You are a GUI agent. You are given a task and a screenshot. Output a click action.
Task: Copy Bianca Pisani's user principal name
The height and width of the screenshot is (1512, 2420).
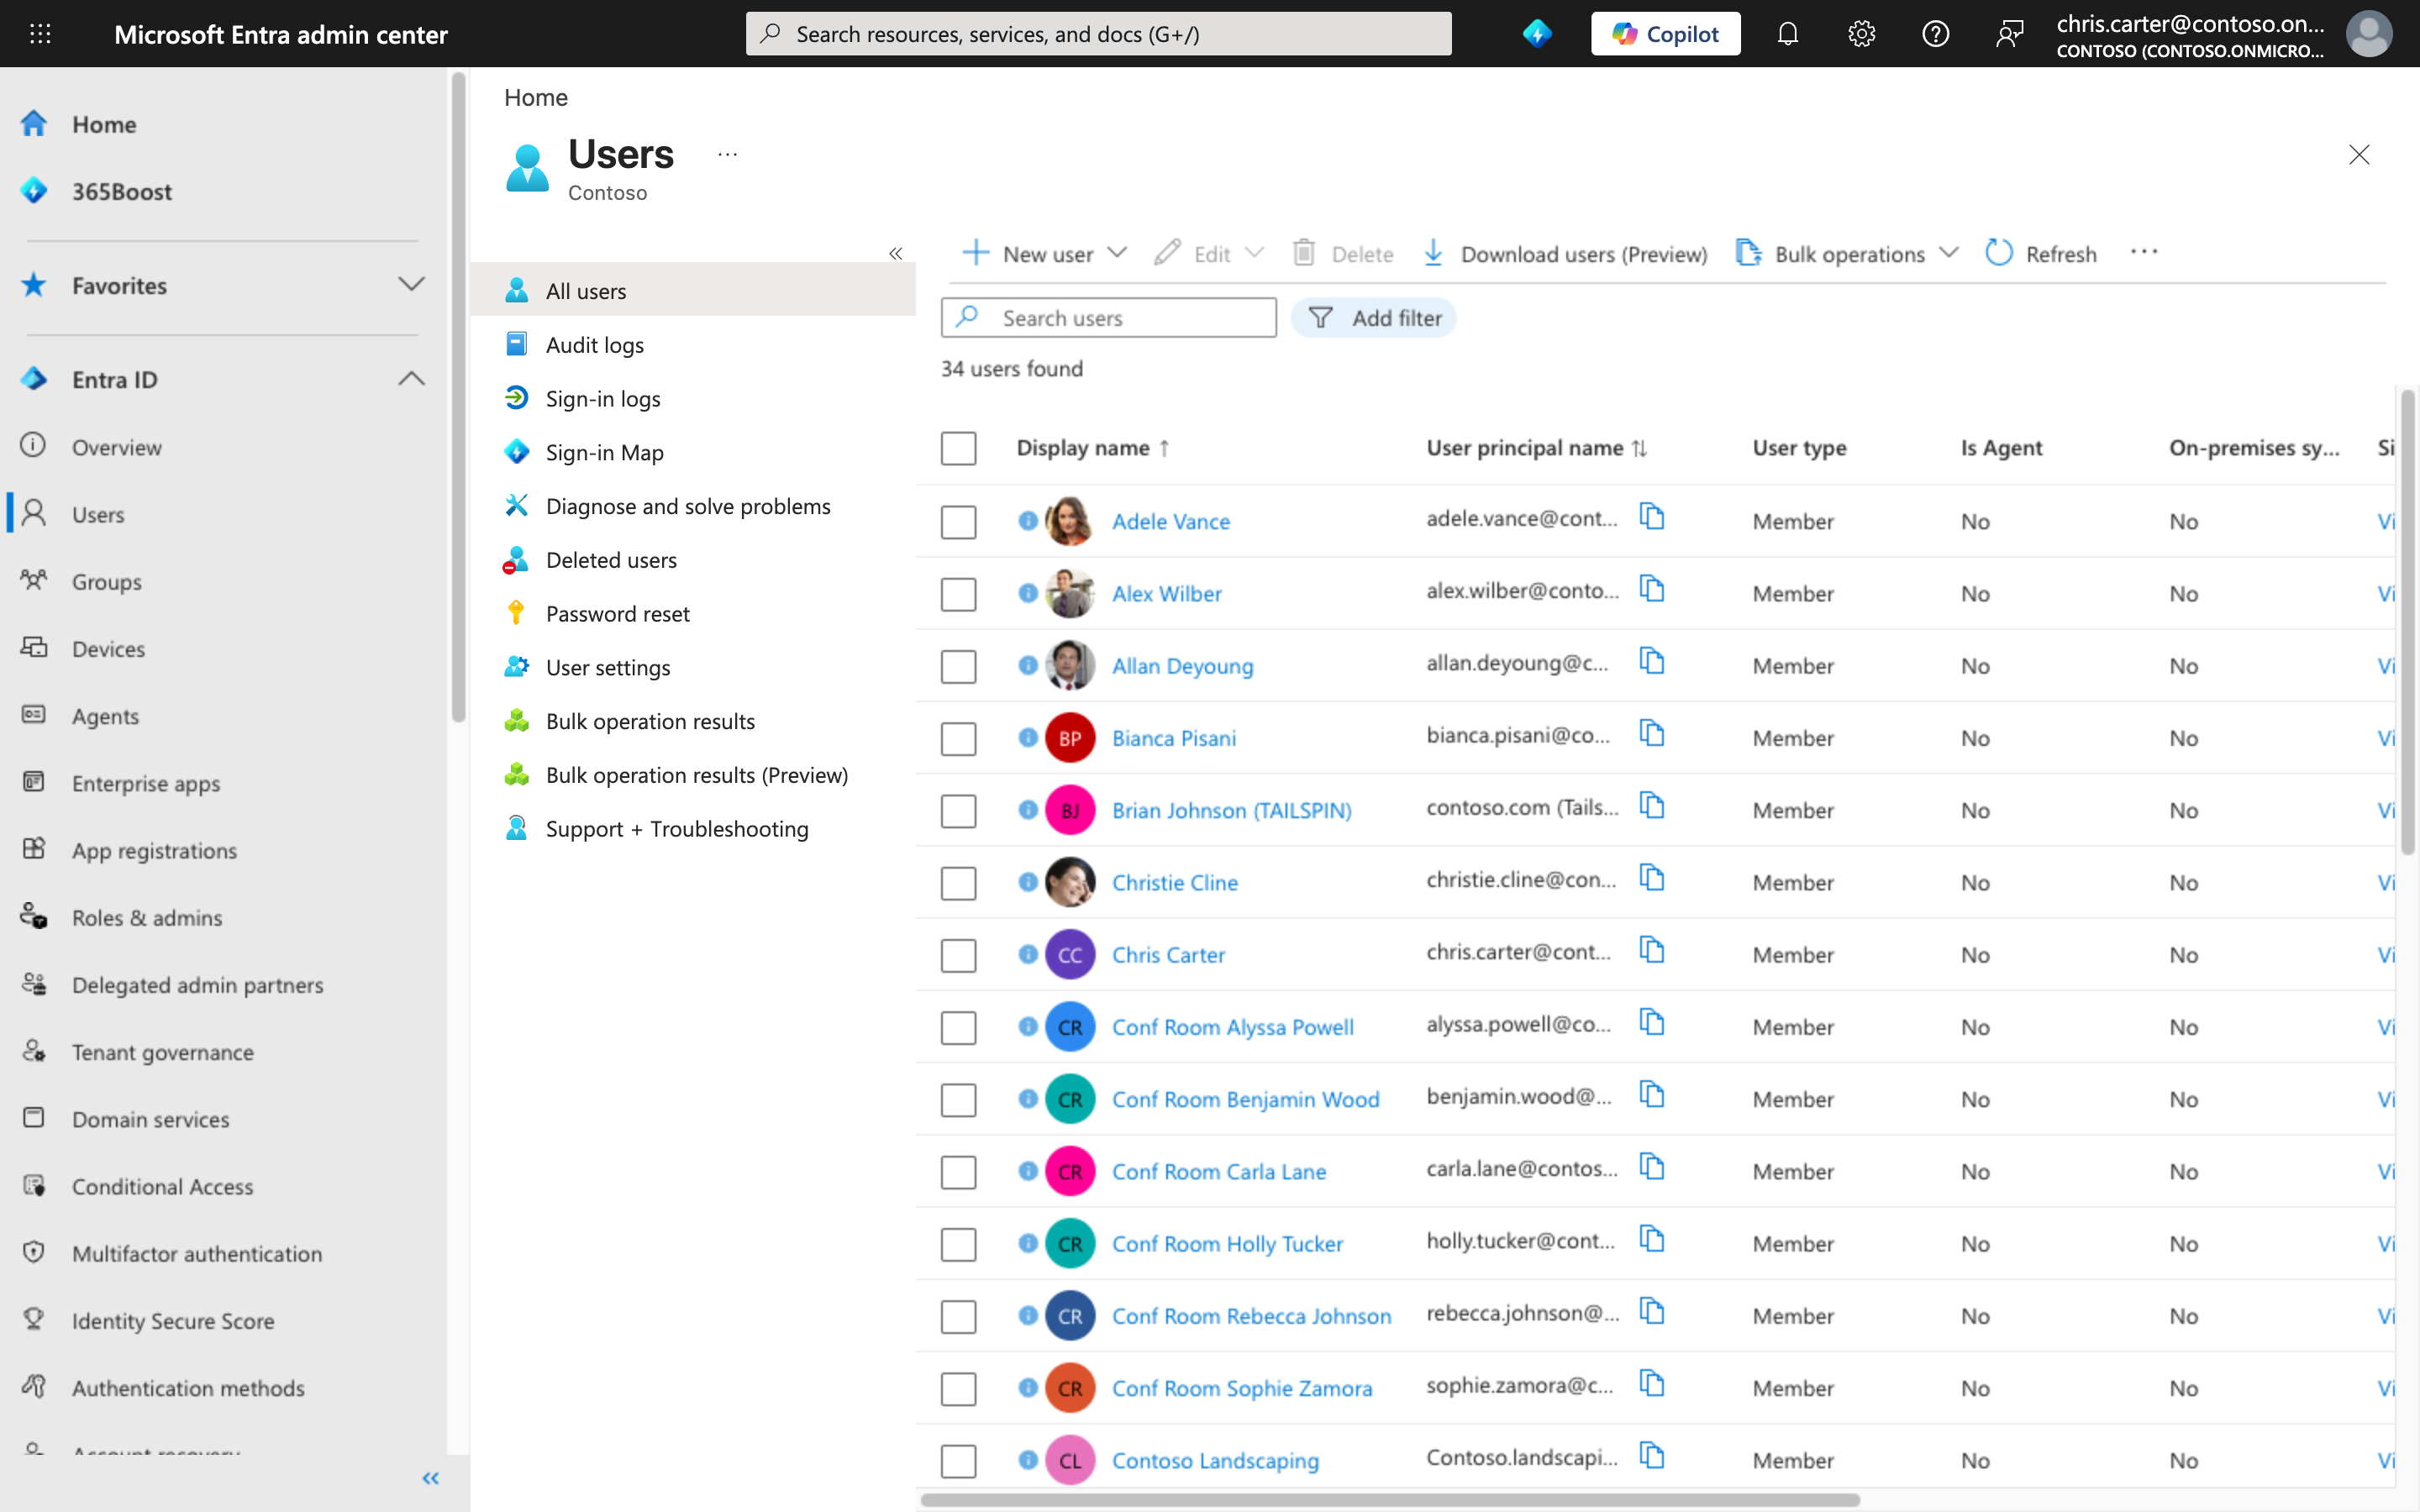(1652, 735)
